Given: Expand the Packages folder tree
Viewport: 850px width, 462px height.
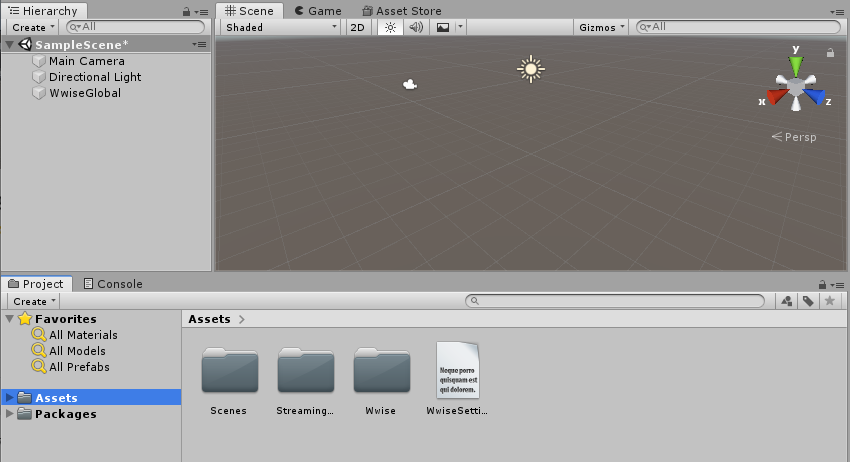Looking at the screenshot, I should pos(10,414).
